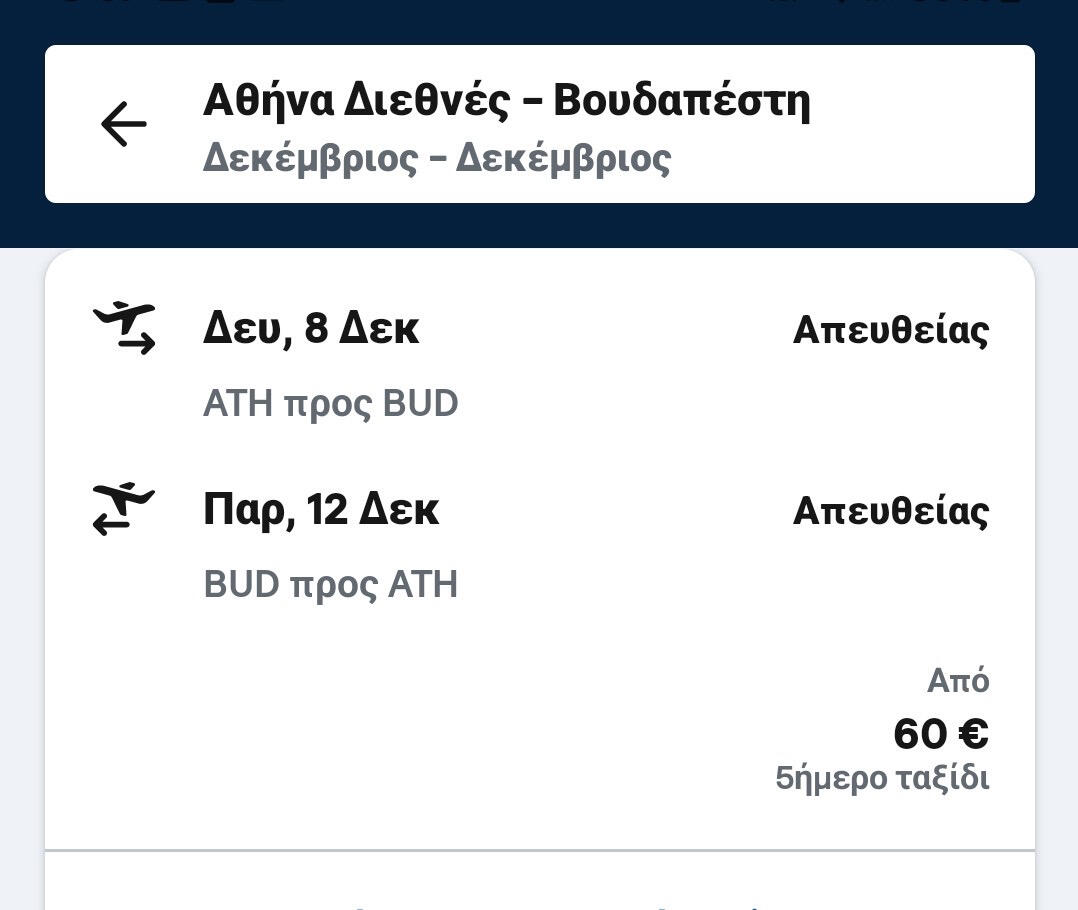Tap the back arrow icon
Viewport: 1078px width, 910px height.
coord(124,125)
